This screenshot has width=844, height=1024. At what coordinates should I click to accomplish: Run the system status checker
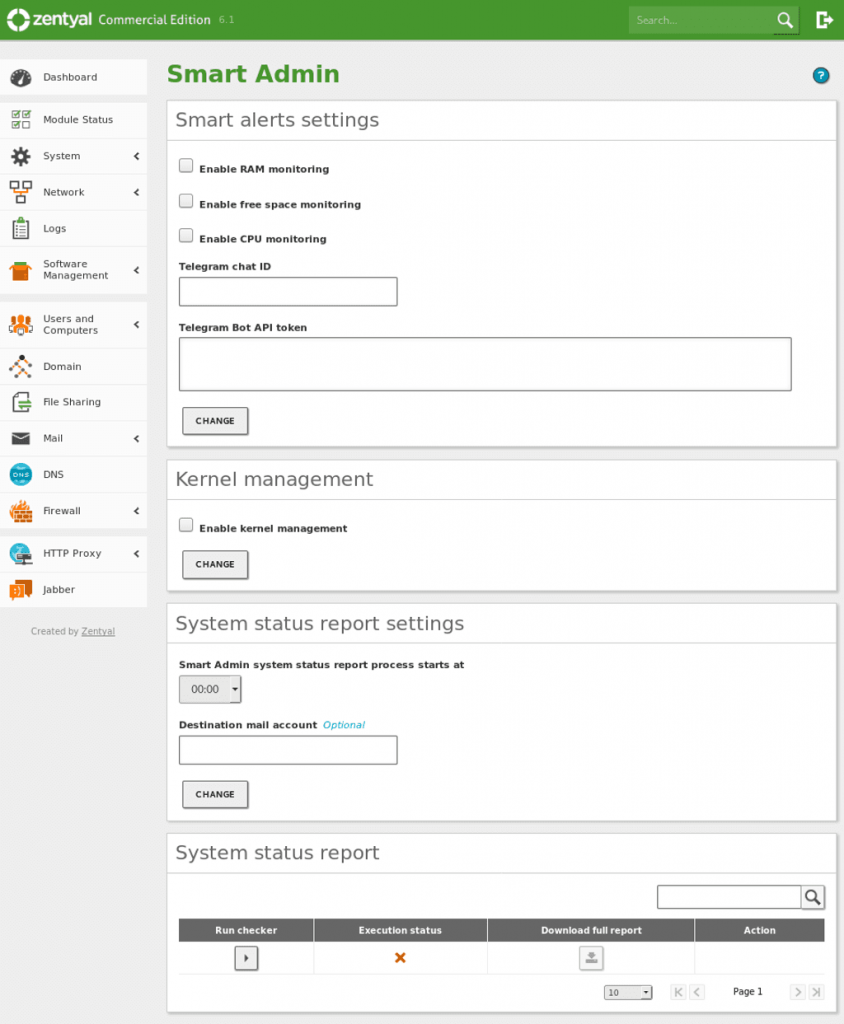click(x=246, y=958)
